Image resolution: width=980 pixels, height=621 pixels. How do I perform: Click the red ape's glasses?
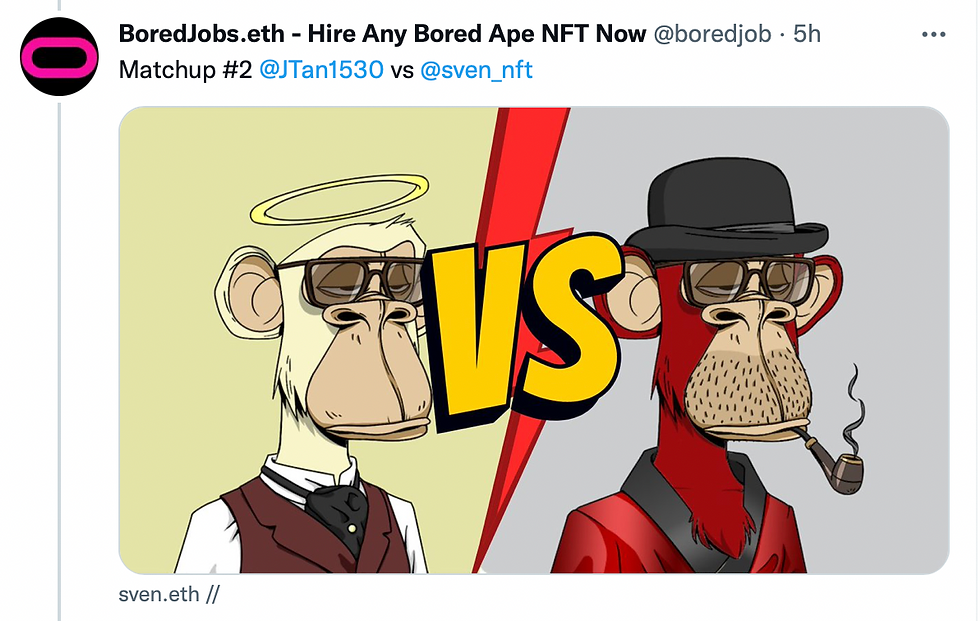pos(749,282)
